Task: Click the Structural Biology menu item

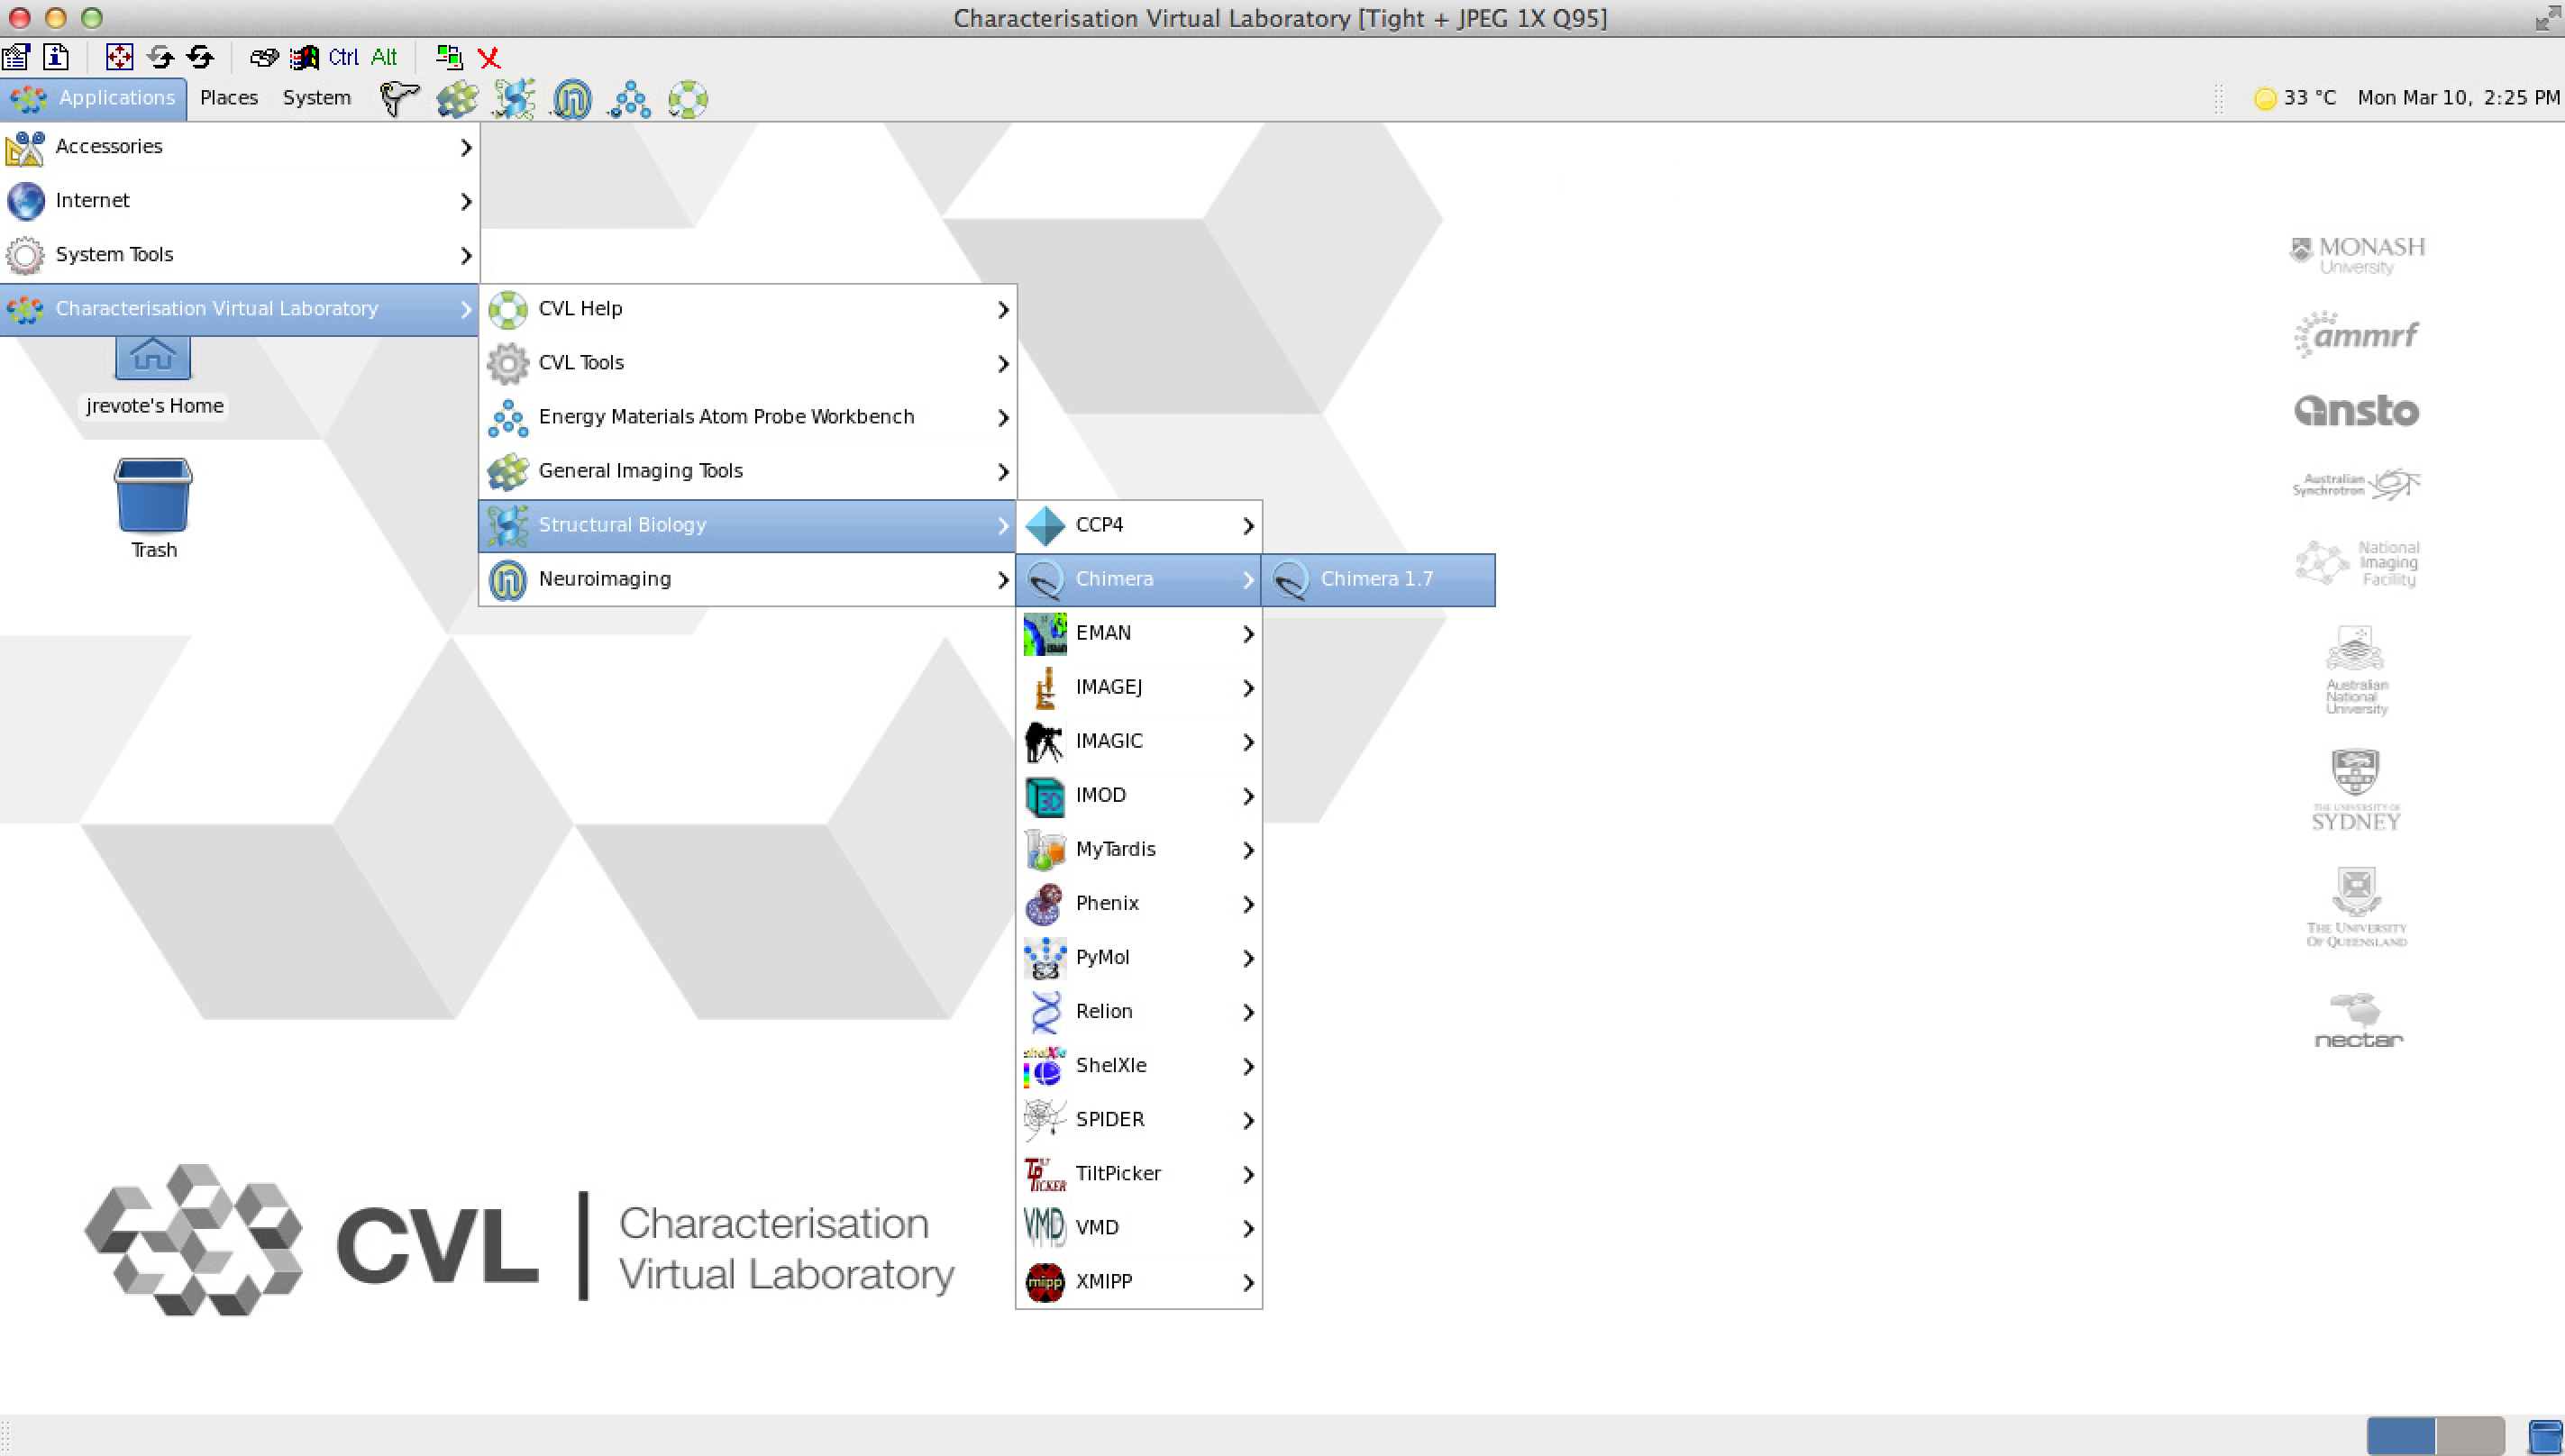Action: tap(748, 525)
